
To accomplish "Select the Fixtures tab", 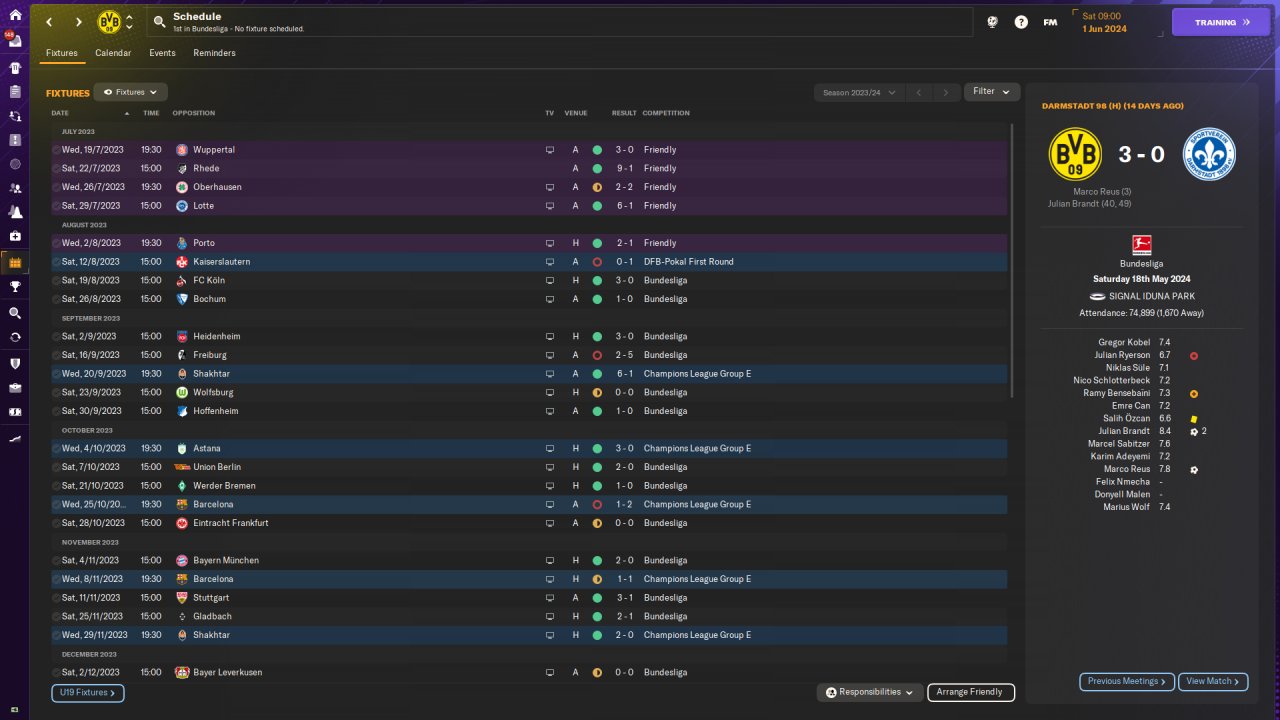I will [x=62, y=53].
